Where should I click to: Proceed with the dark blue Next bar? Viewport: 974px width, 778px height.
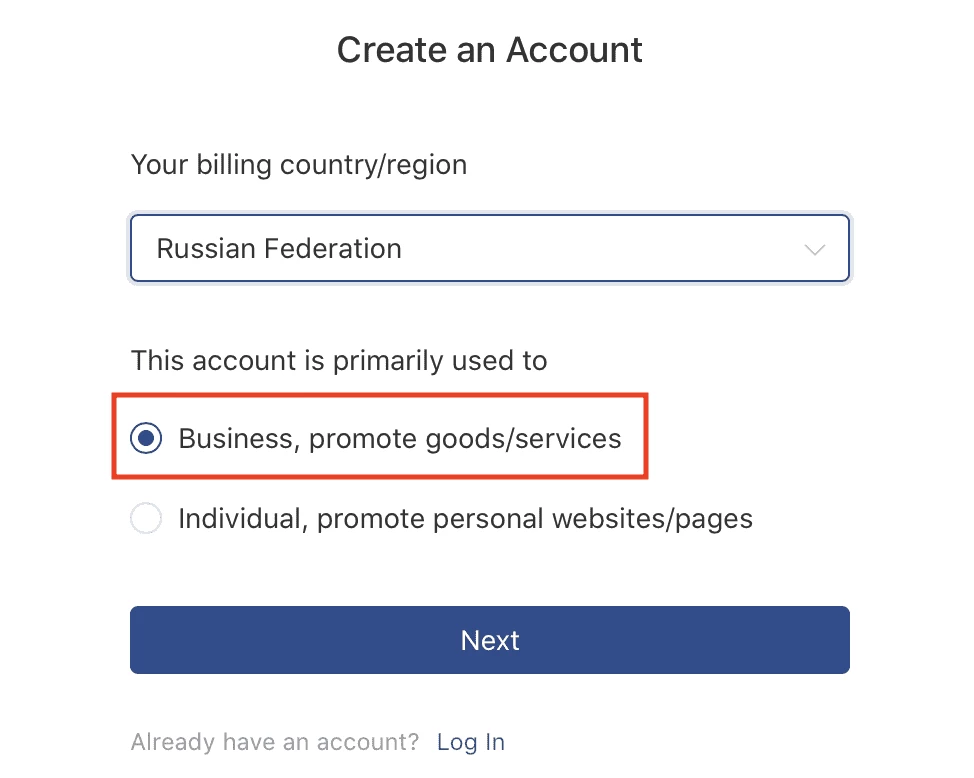[x=489, y=640]
